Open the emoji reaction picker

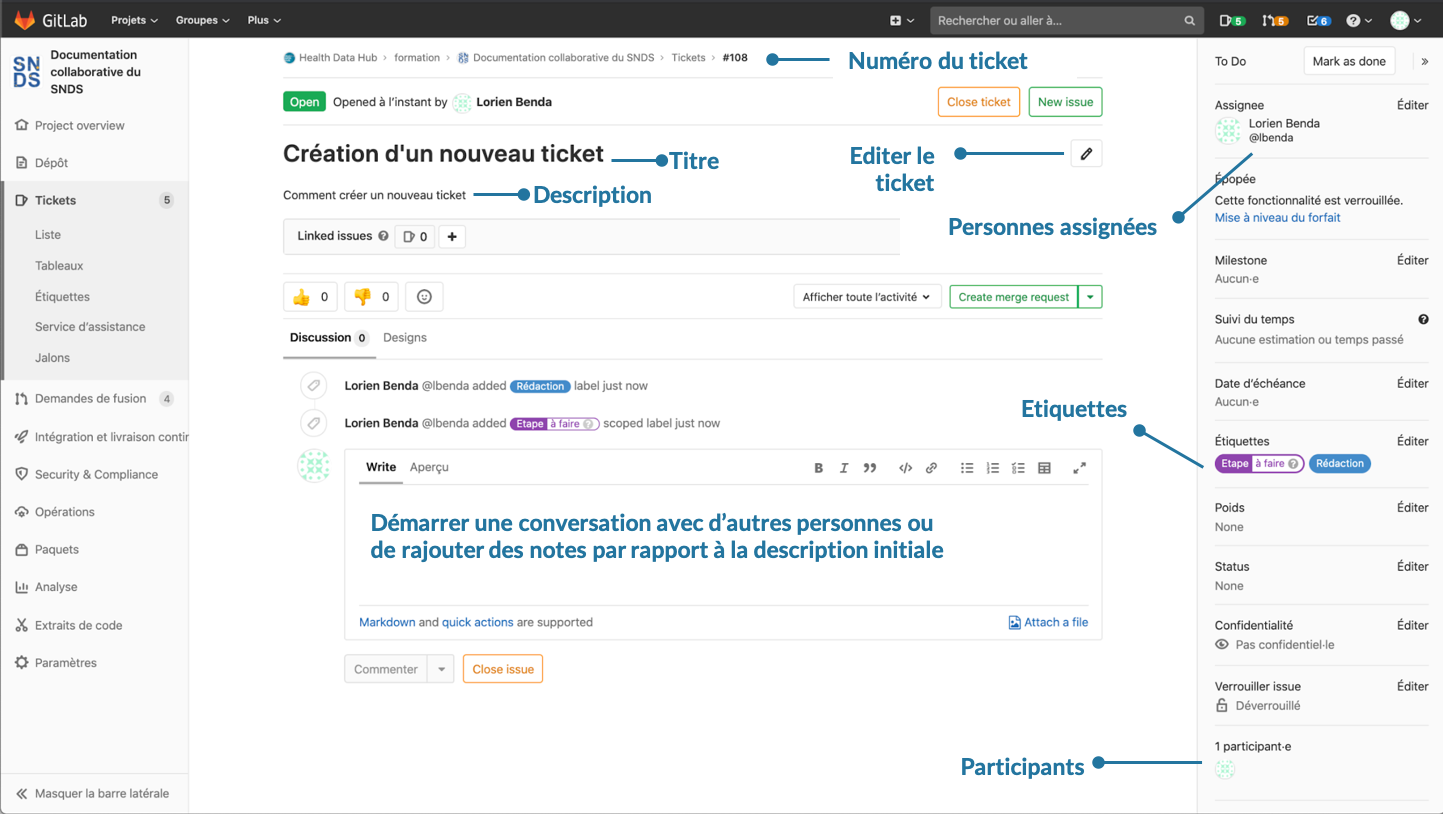coord(425,297)
